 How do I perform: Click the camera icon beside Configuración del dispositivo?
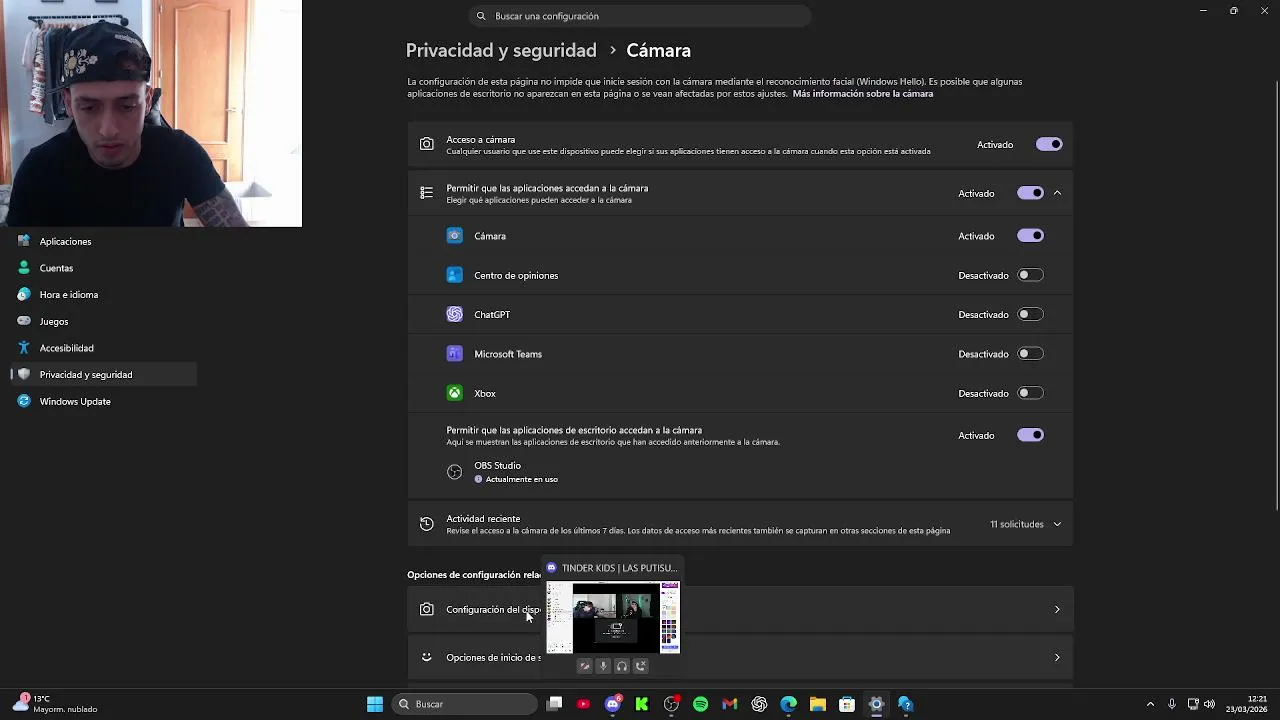click(427, 609)
